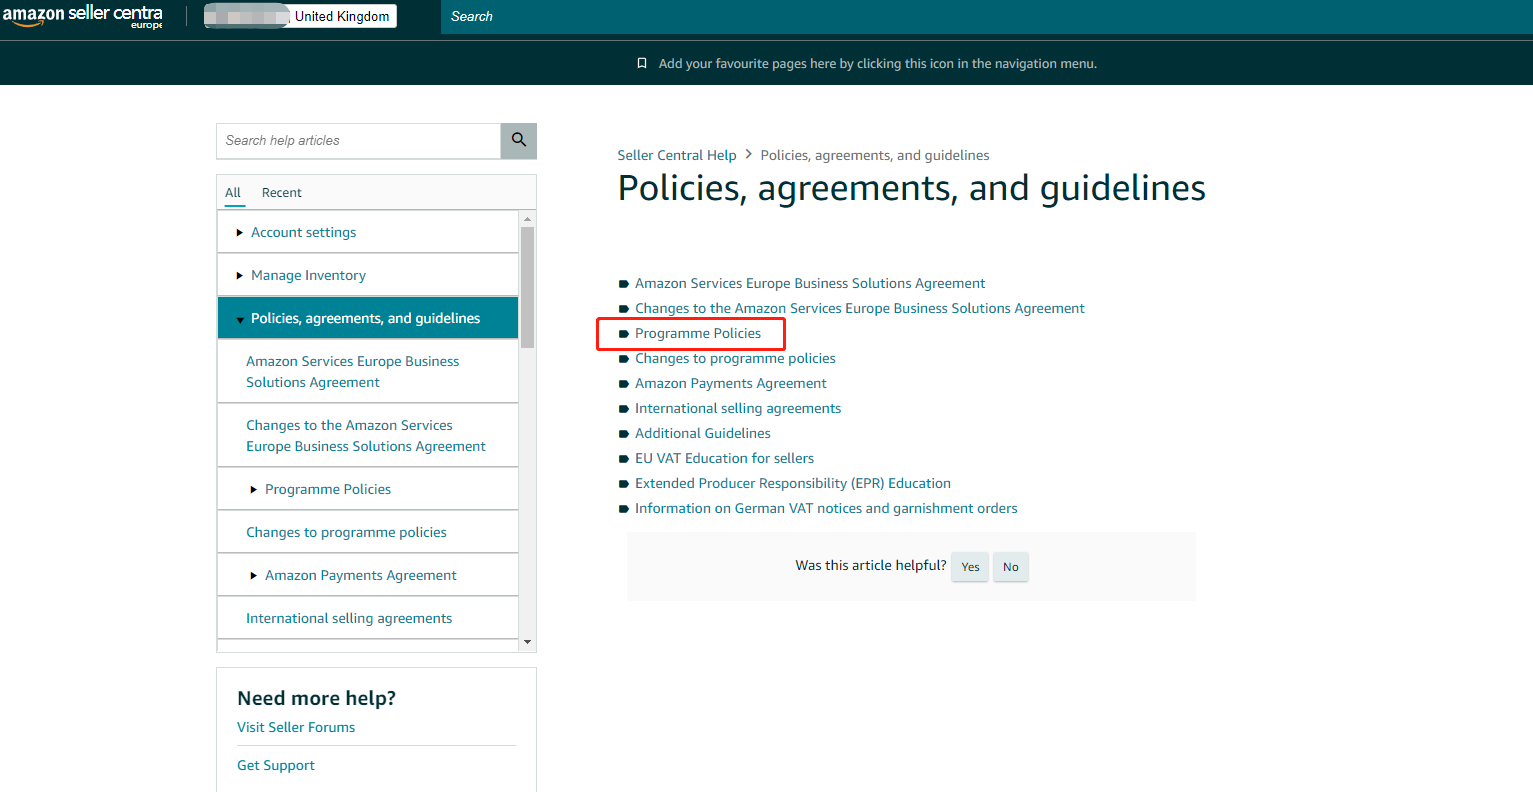The height and width of the screenshot is (792, 1533).
Task: Open Programme Policies link in main list
Action: 698,334
